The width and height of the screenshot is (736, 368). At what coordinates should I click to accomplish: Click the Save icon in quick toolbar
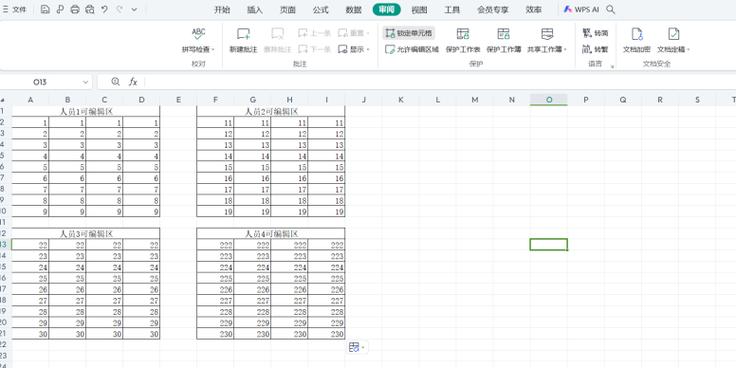click(45, 9)
